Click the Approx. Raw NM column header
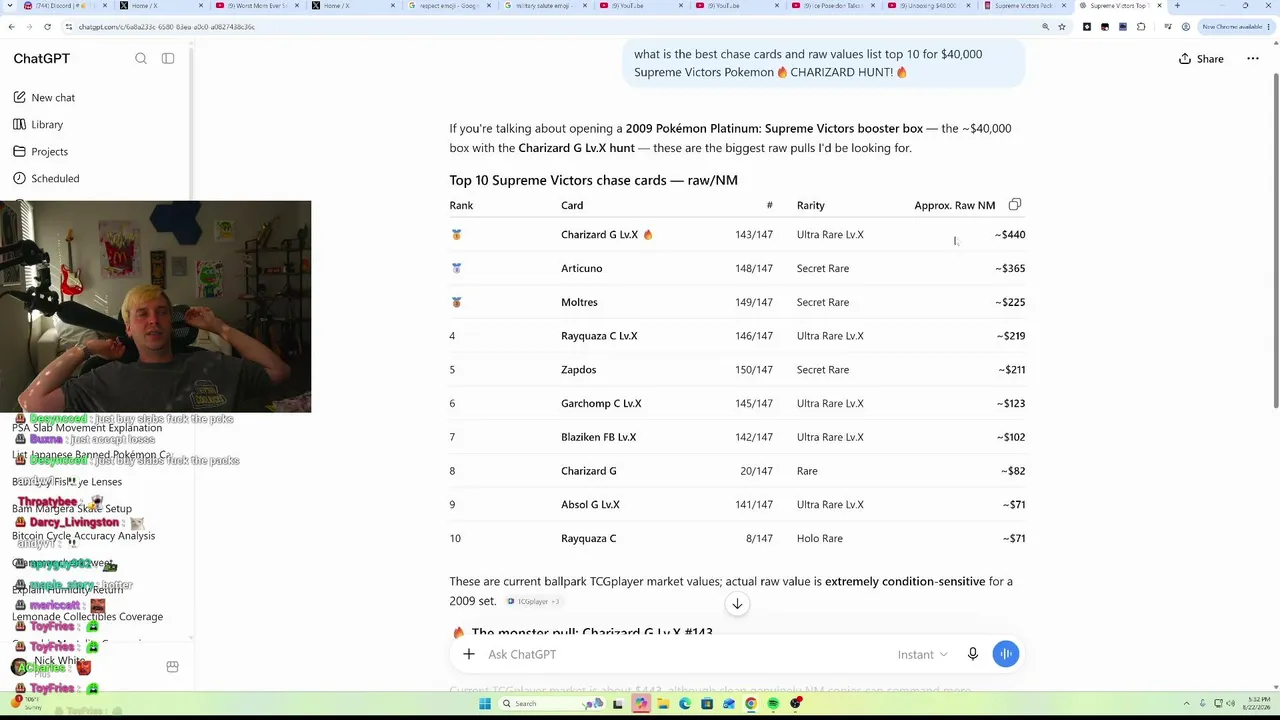This screenshot has height=720, width=1280. pyautogui.click(x=954, y=205)
